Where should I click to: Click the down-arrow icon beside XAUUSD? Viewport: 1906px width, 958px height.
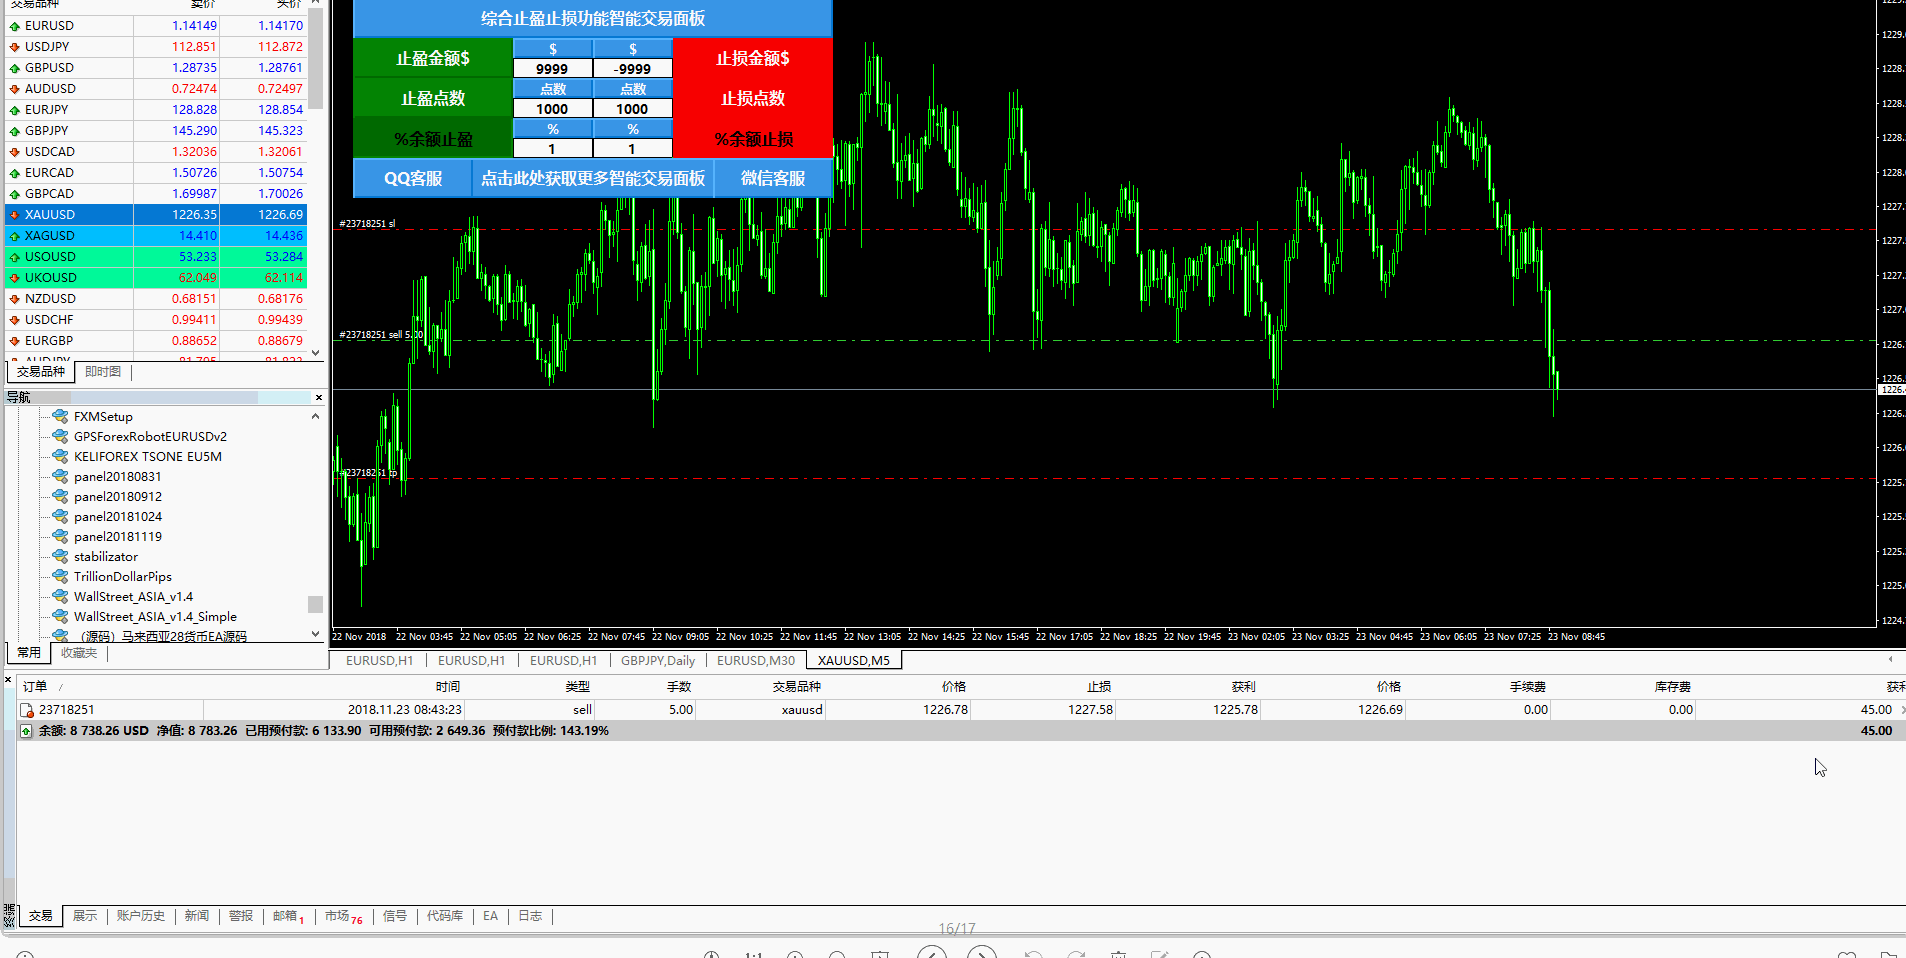[15, 215]
